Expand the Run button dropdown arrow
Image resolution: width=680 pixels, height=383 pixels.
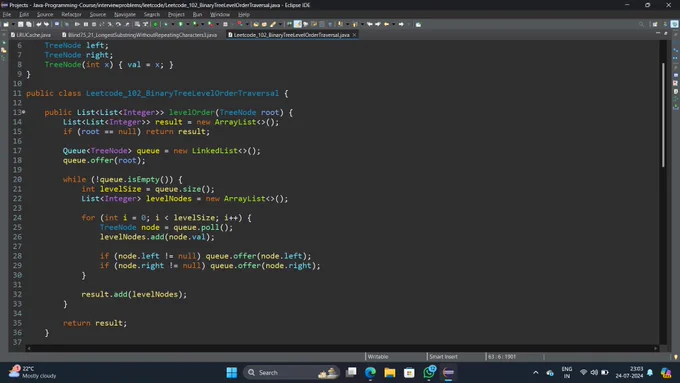(x=187, y=24)
